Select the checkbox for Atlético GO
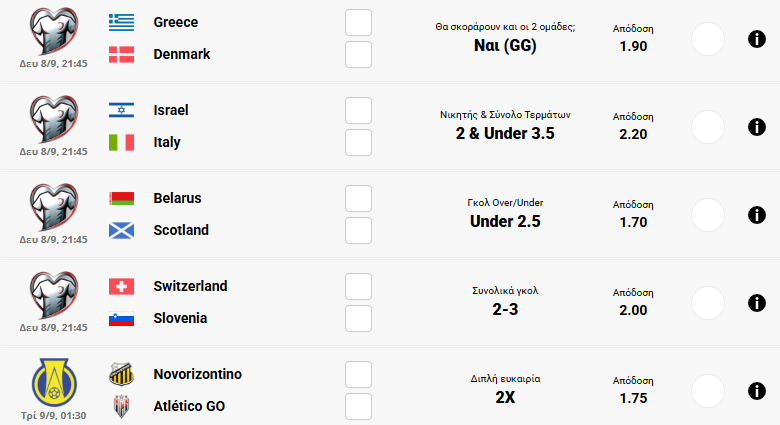 point(358,406)
